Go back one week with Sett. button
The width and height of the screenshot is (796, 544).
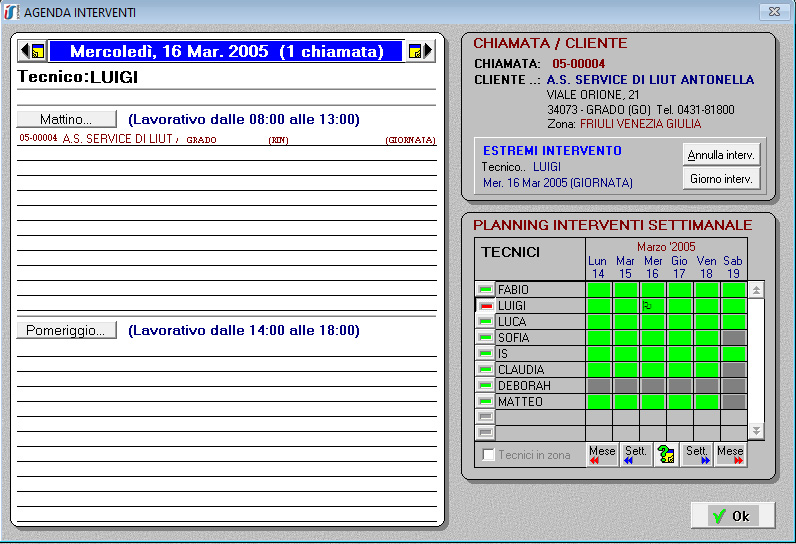point(636,455)
